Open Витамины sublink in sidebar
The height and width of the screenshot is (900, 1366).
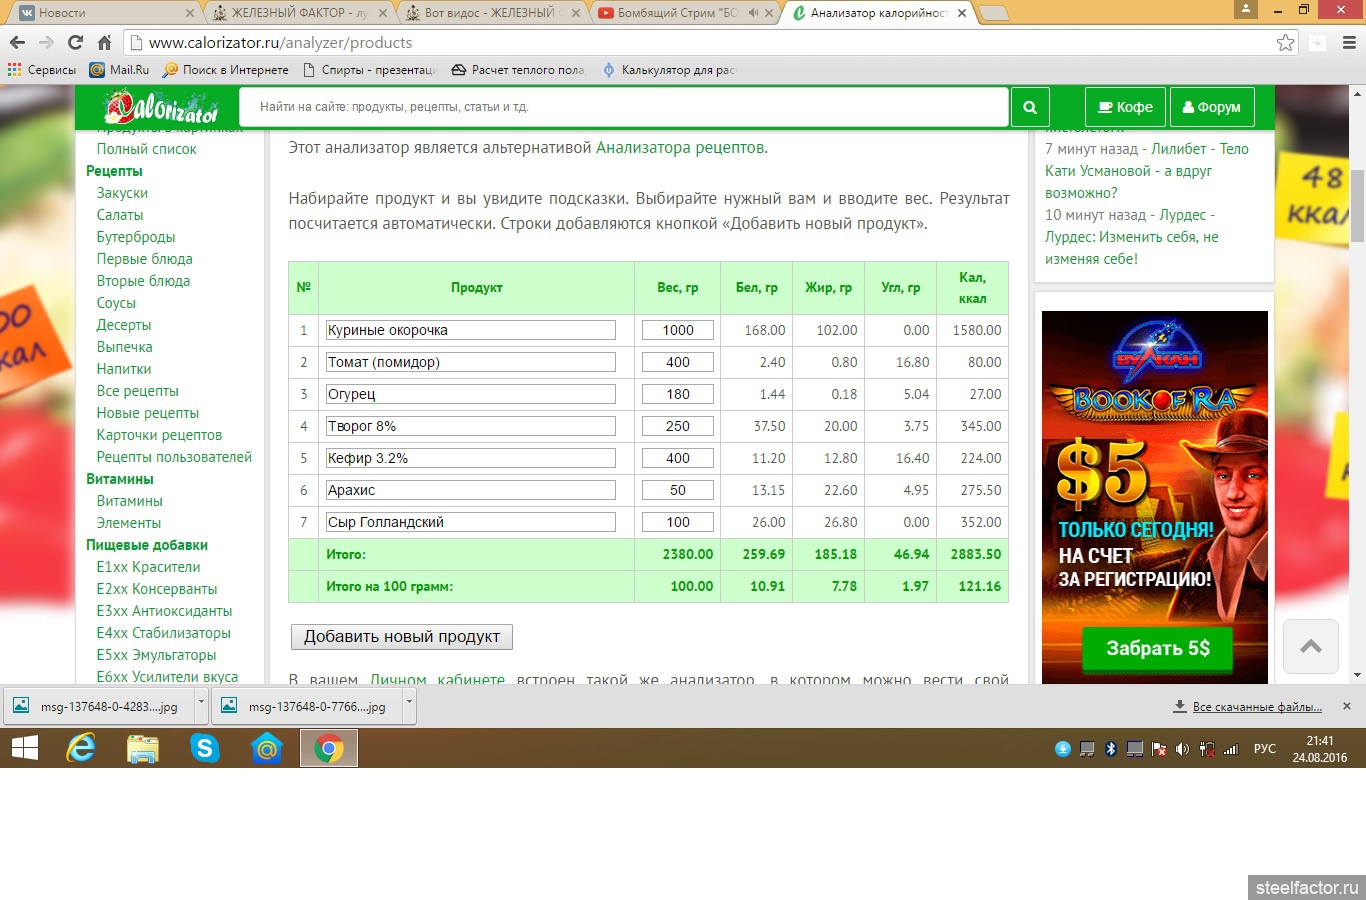coord(129,501)
